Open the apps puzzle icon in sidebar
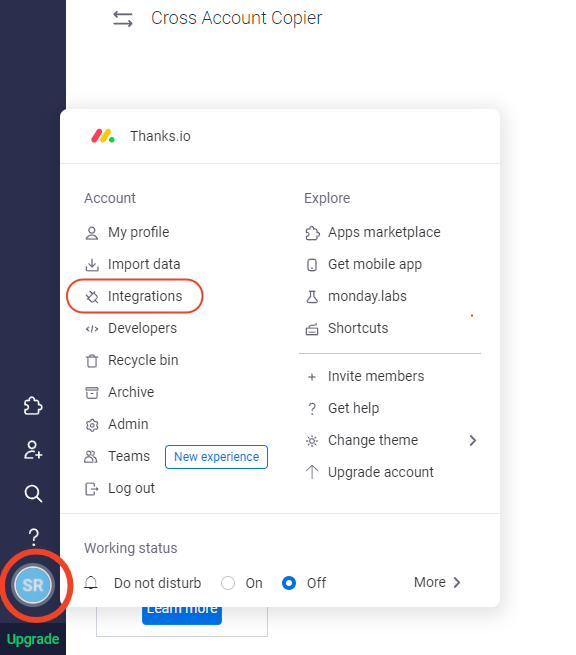Image resolution: width=576 pixels, height=655 pixels. tap(33, 406)
